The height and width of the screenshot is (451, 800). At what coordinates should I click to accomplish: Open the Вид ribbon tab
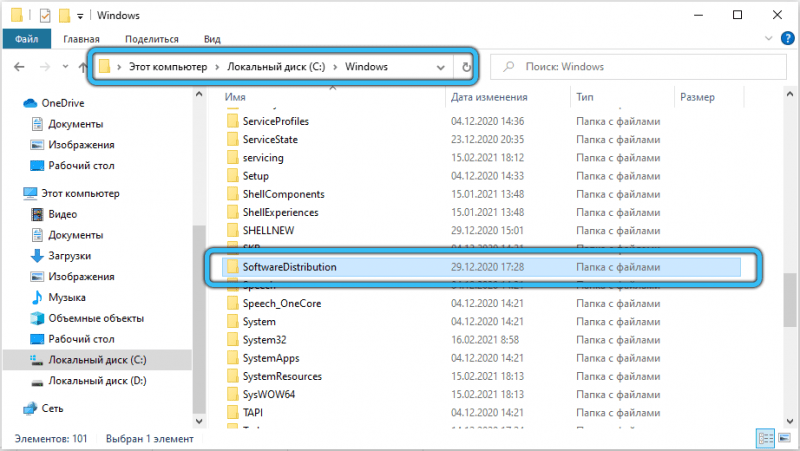tap(212, 39)
